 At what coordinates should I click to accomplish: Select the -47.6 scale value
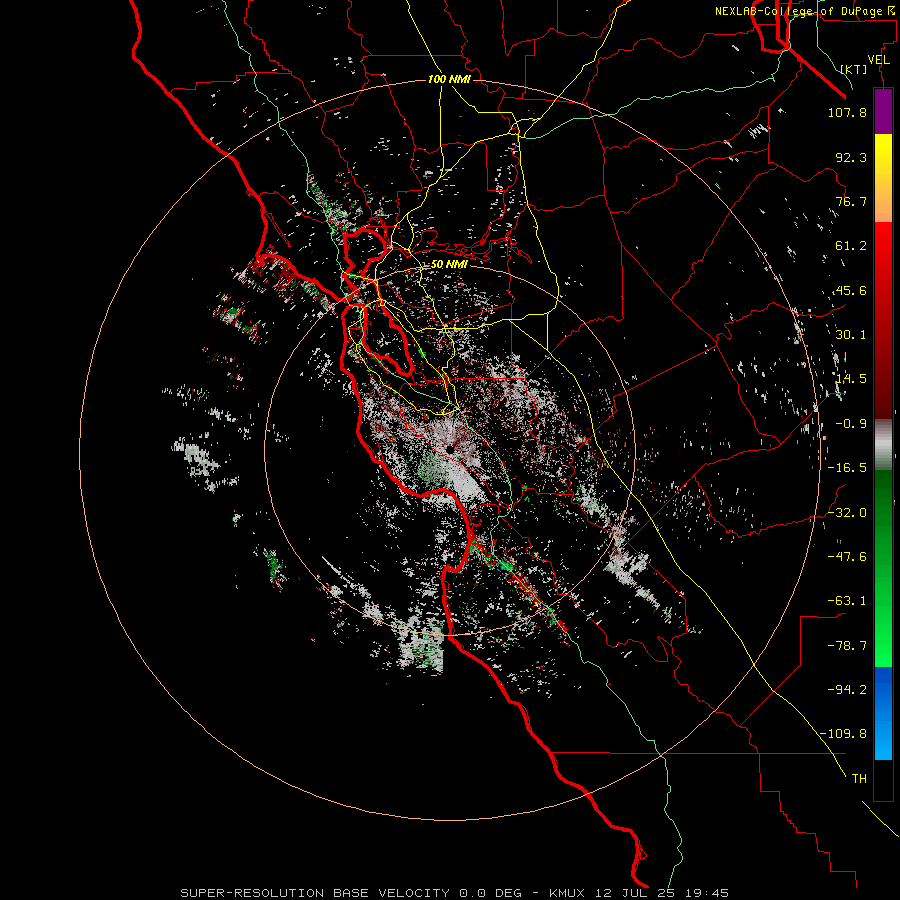[847, 557]
